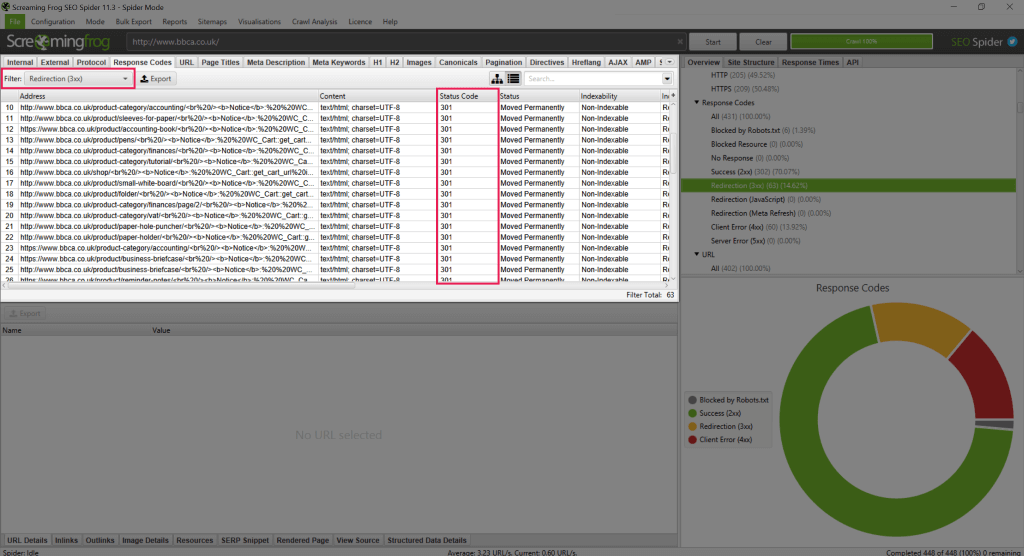This screenshot has height=556, width=1024.
Task: Switch to the External tab
Action: [x=54, y=62]
